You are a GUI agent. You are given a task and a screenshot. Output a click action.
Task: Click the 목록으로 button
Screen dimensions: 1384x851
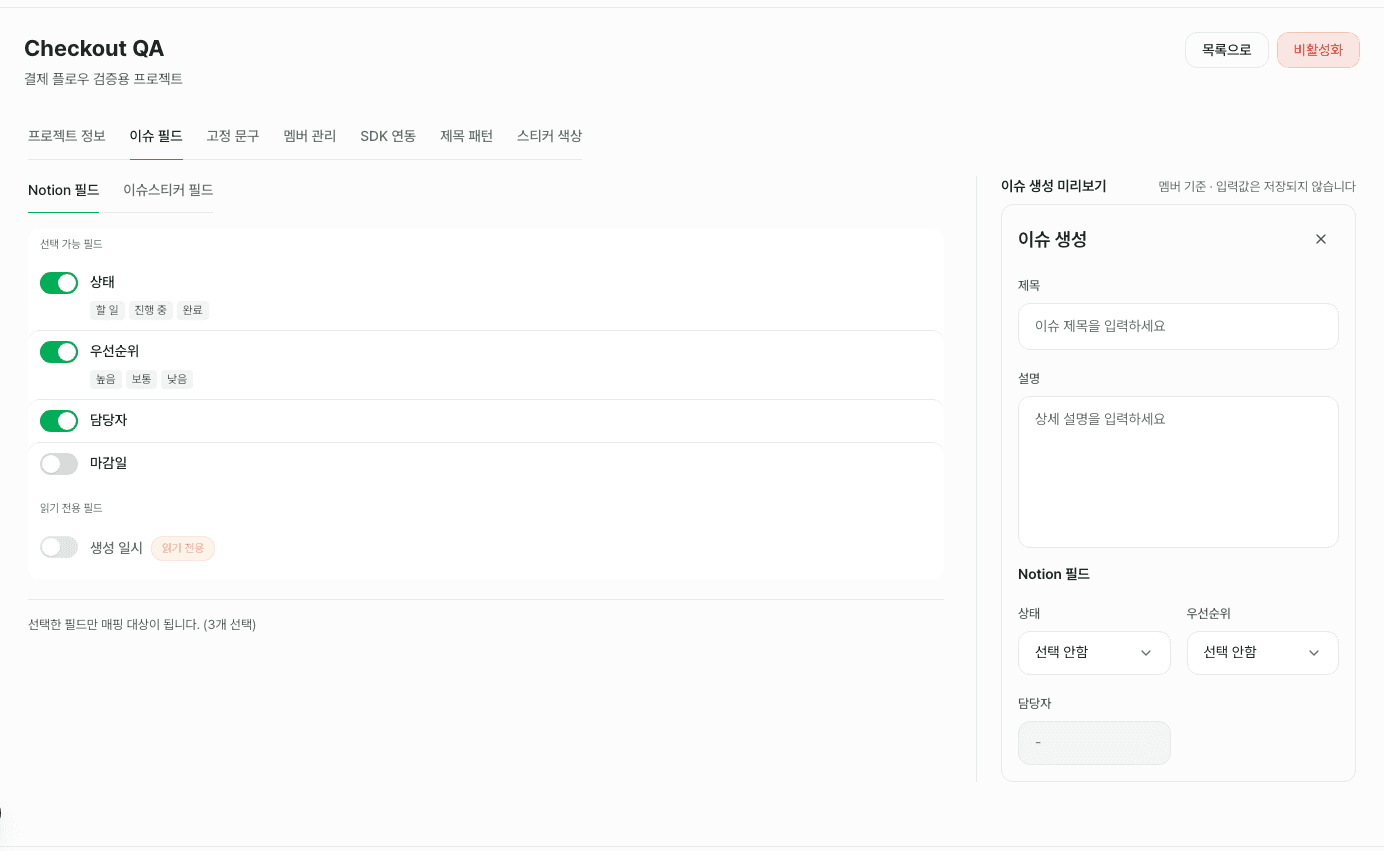click(x=1227, y=50)
